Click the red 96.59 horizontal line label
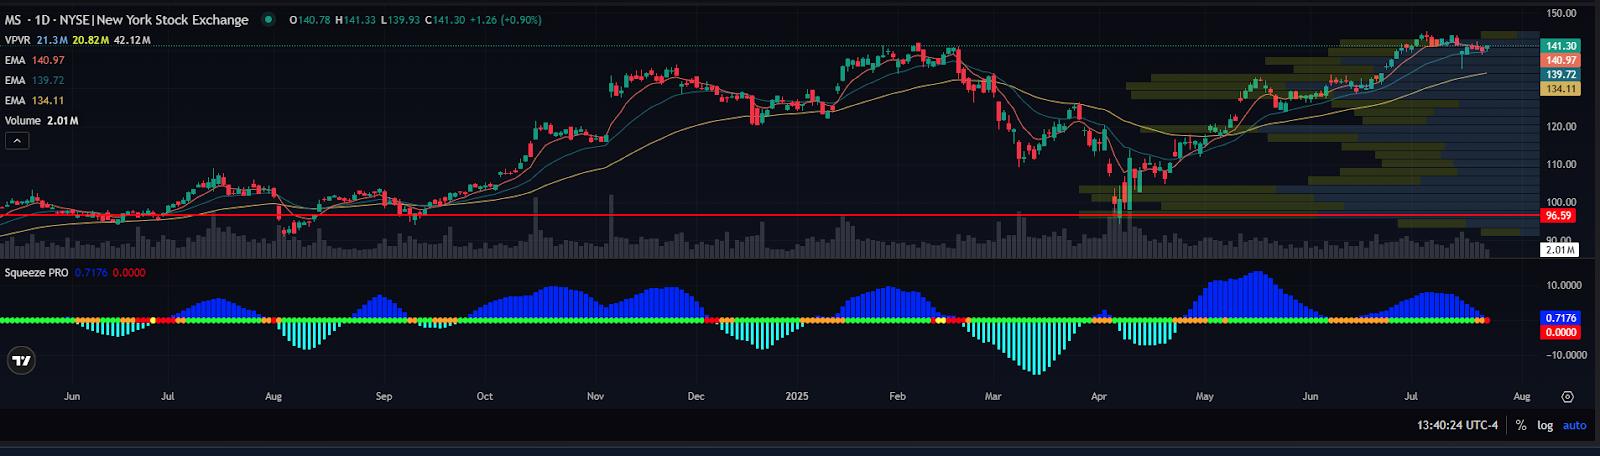 (x=1558, y=215)
